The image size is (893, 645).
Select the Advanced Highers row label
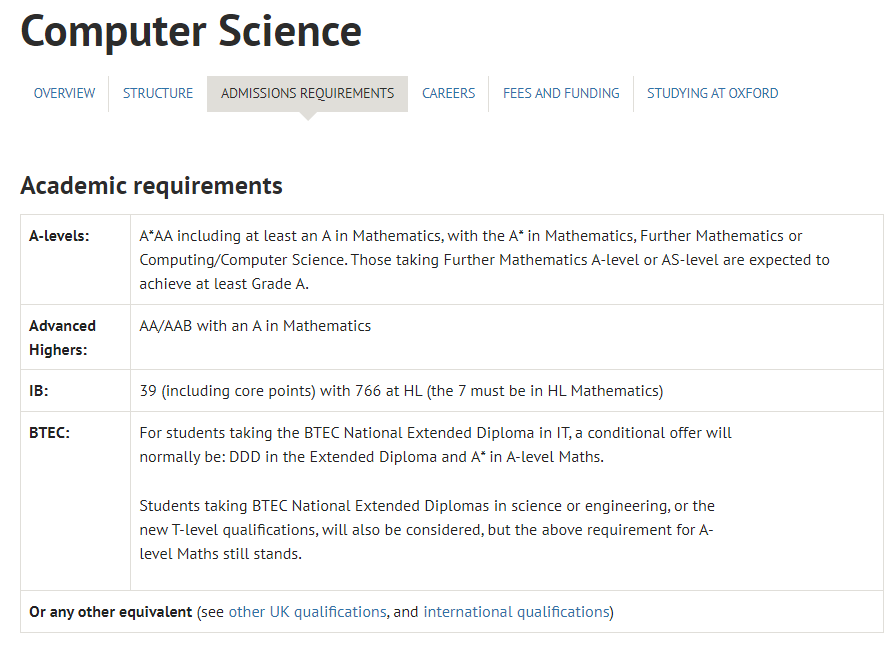pyautogui.click(x=62, y=338)
